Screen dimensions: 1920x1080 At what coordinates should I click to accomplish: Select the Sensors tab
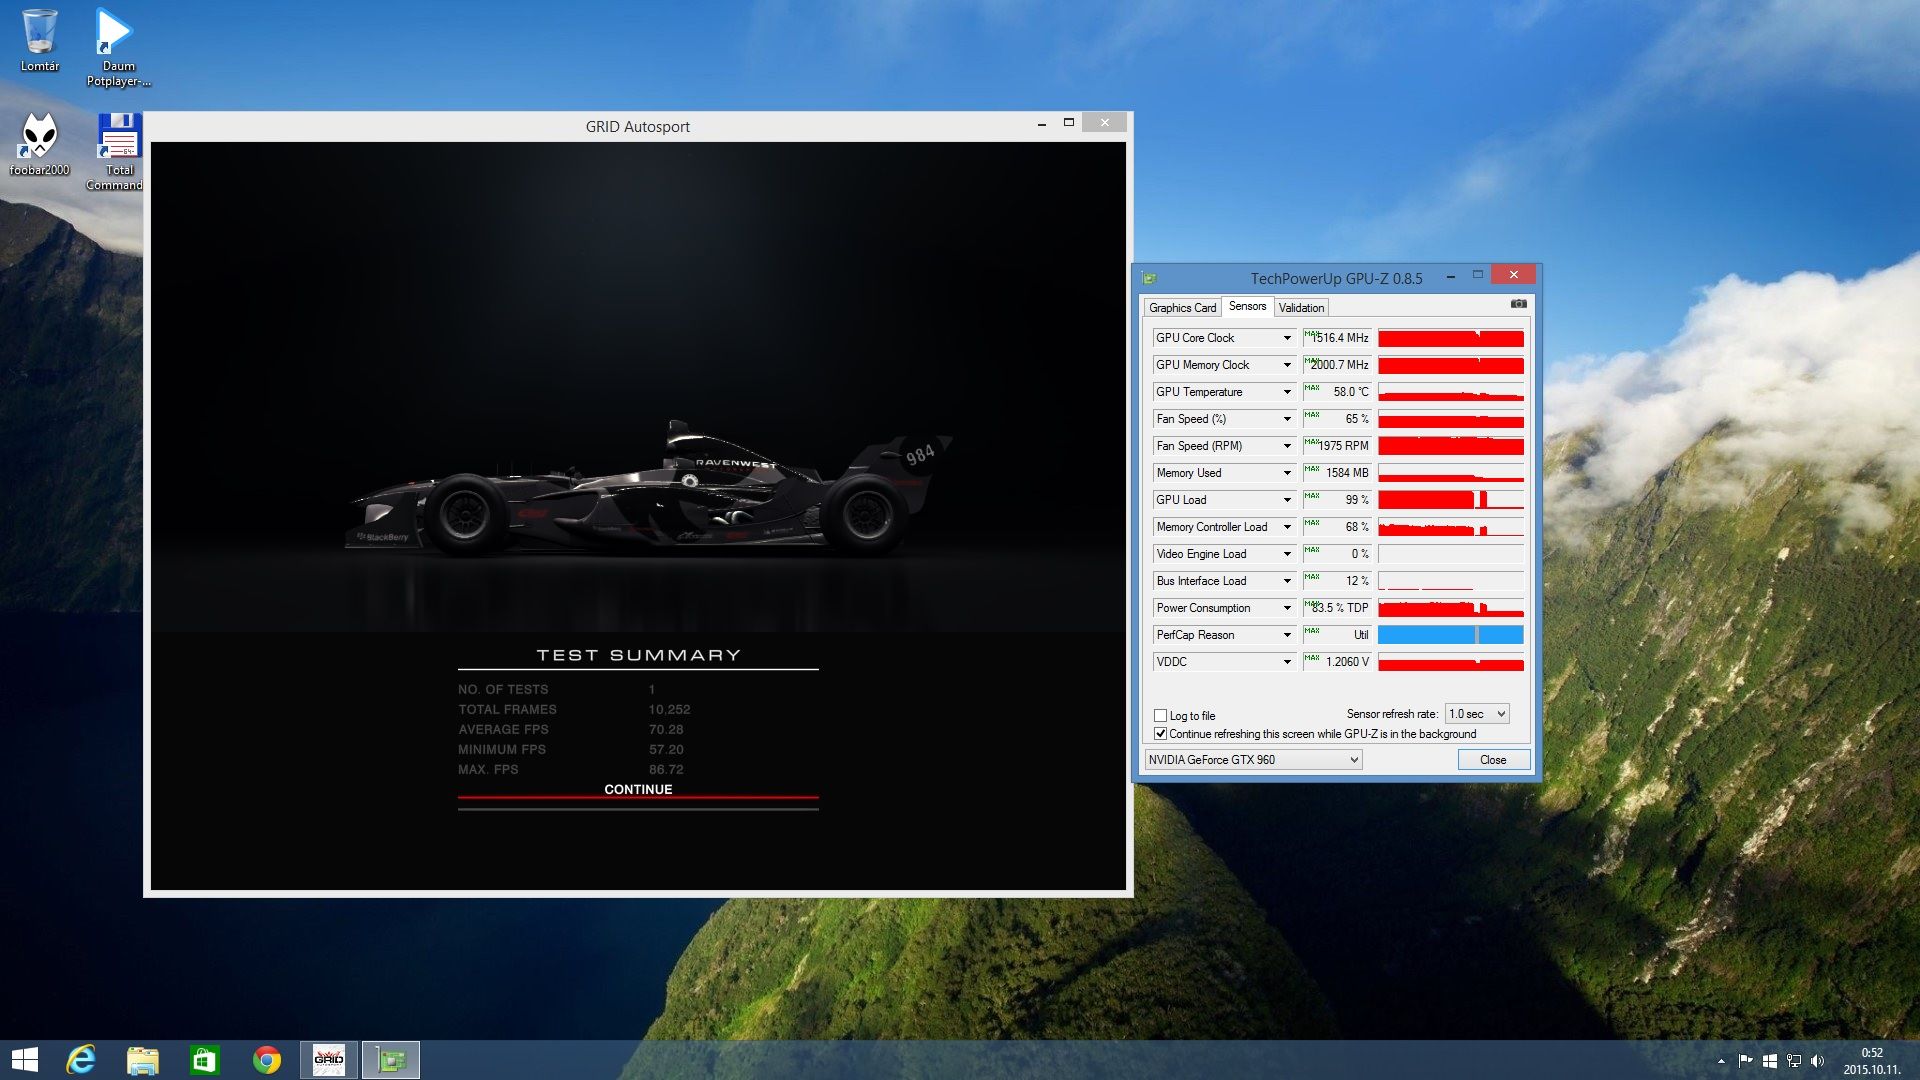coord(1247,306)
